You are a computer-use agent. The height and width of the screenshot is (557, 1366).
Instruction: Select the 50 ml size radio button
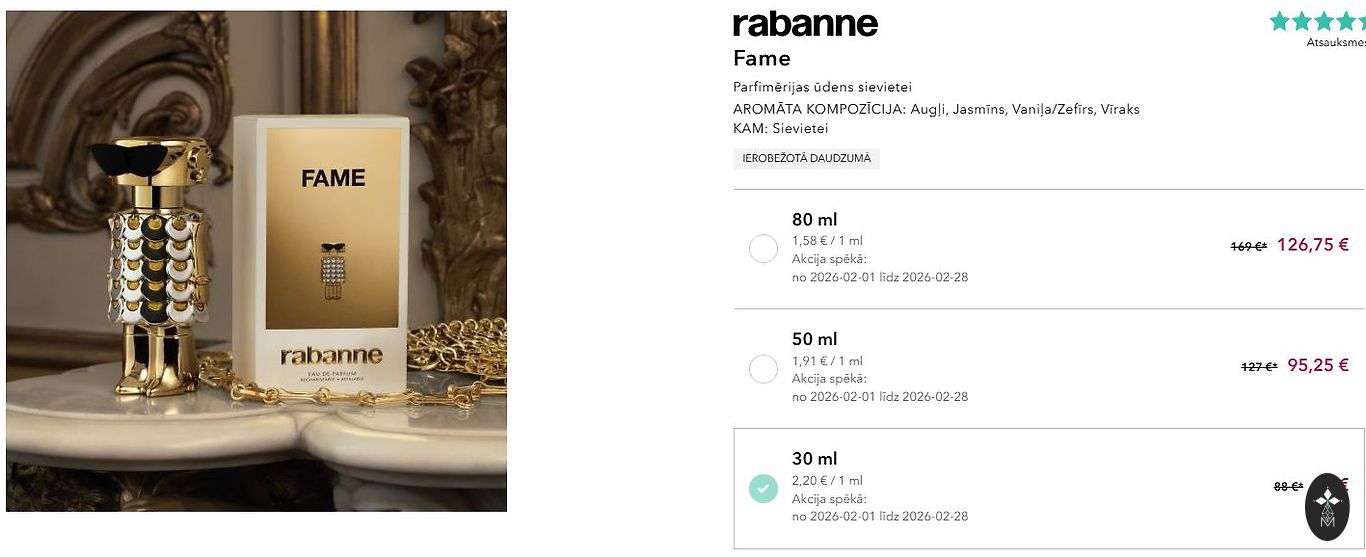coord(763,369)
